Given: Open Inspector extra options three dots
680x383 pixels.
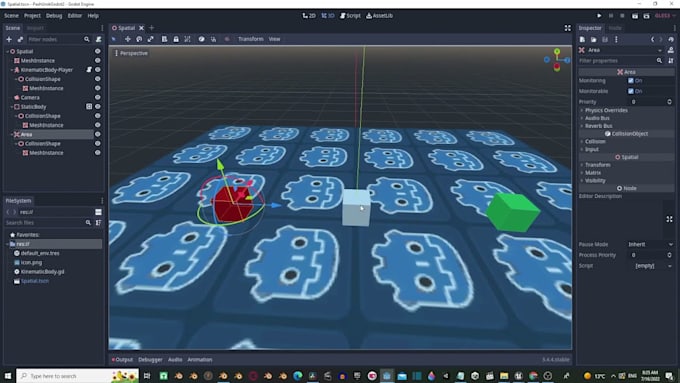Looking at the screenshot, I should (x=616, y=39).
